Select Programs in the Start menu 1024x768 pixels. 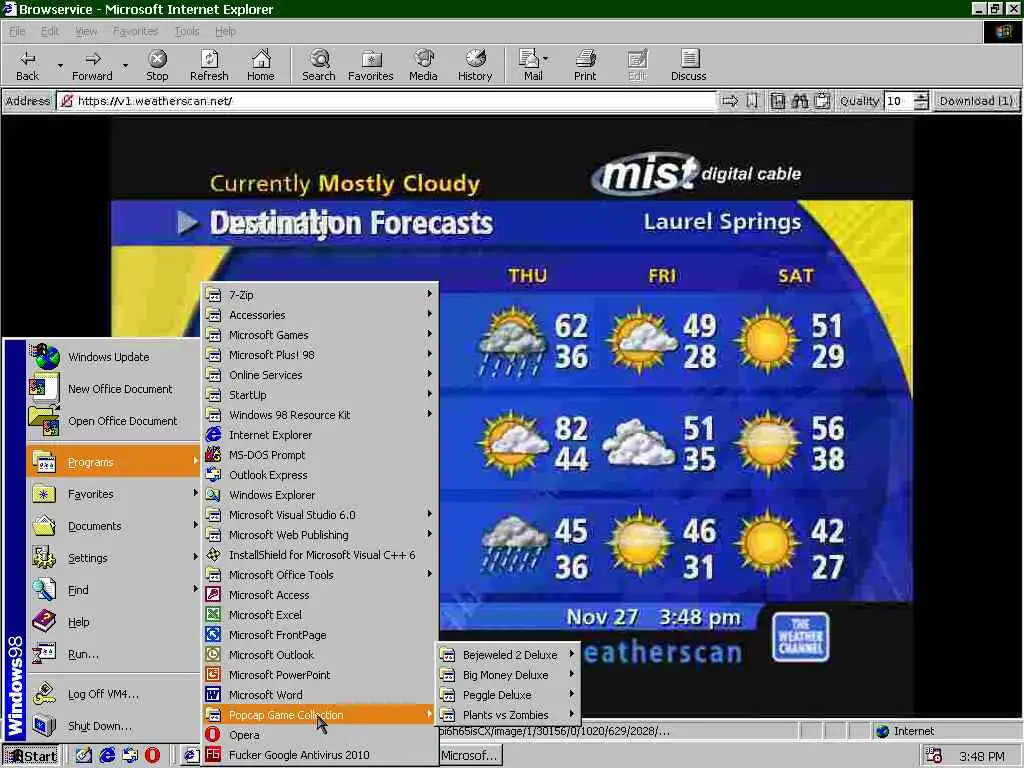click(x=114, y=462)
